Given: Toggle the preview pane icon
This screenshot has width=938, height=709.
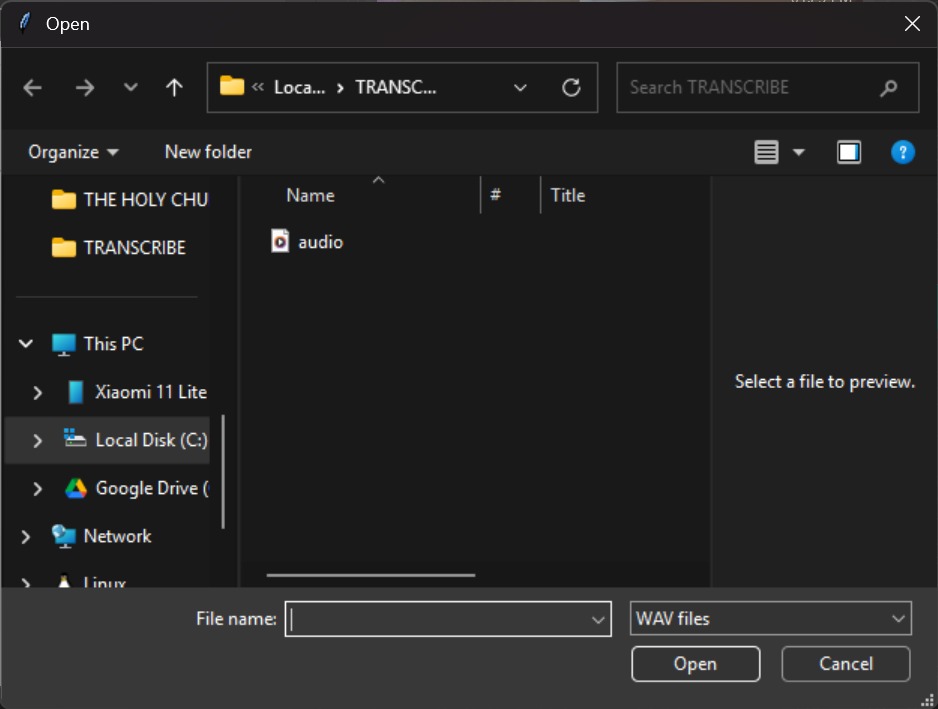Looking at the screenshot, I should coord(849,152).
